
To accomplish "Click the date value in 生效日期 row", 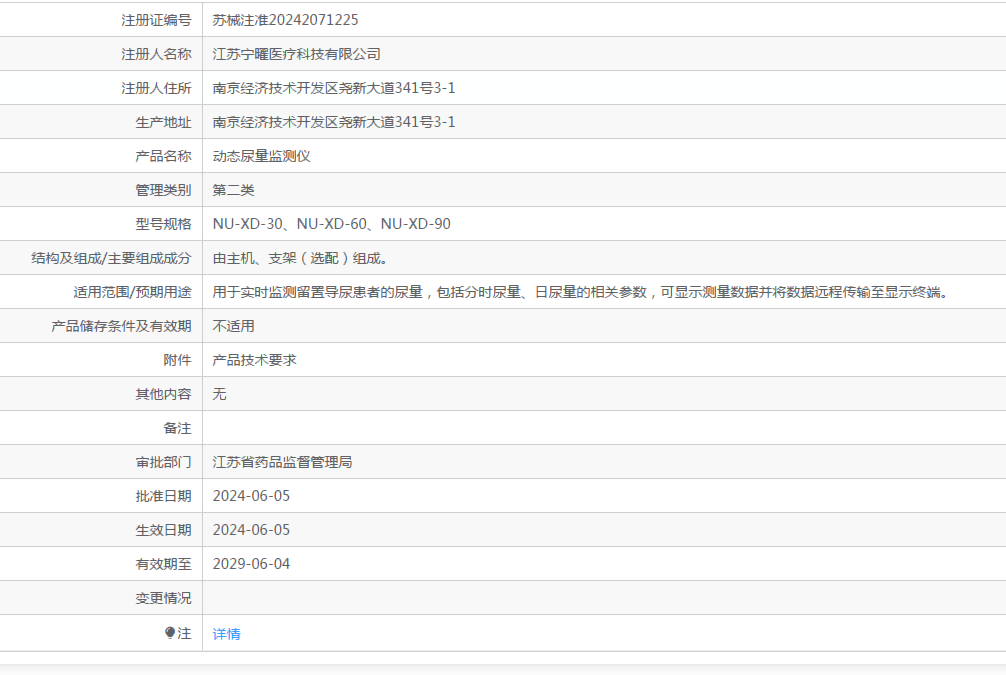I will pyautogui.click(x=252, y=530).
